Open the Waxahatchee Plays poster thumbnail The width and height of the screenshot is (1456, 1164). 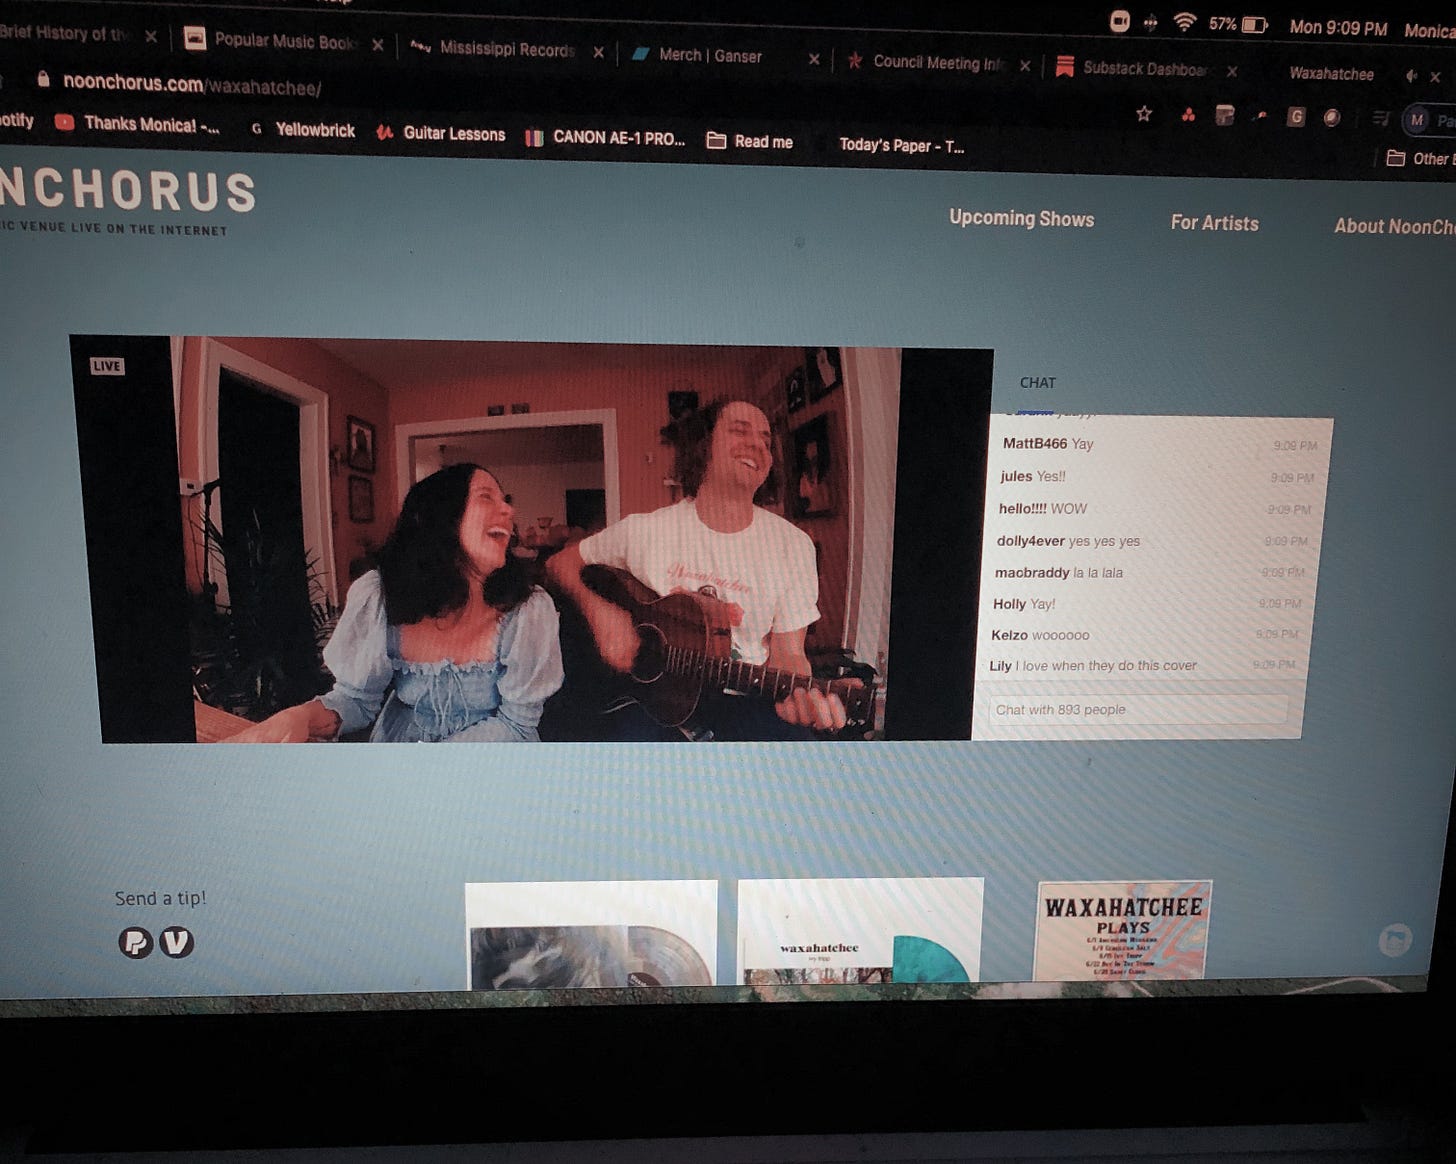1122,930
